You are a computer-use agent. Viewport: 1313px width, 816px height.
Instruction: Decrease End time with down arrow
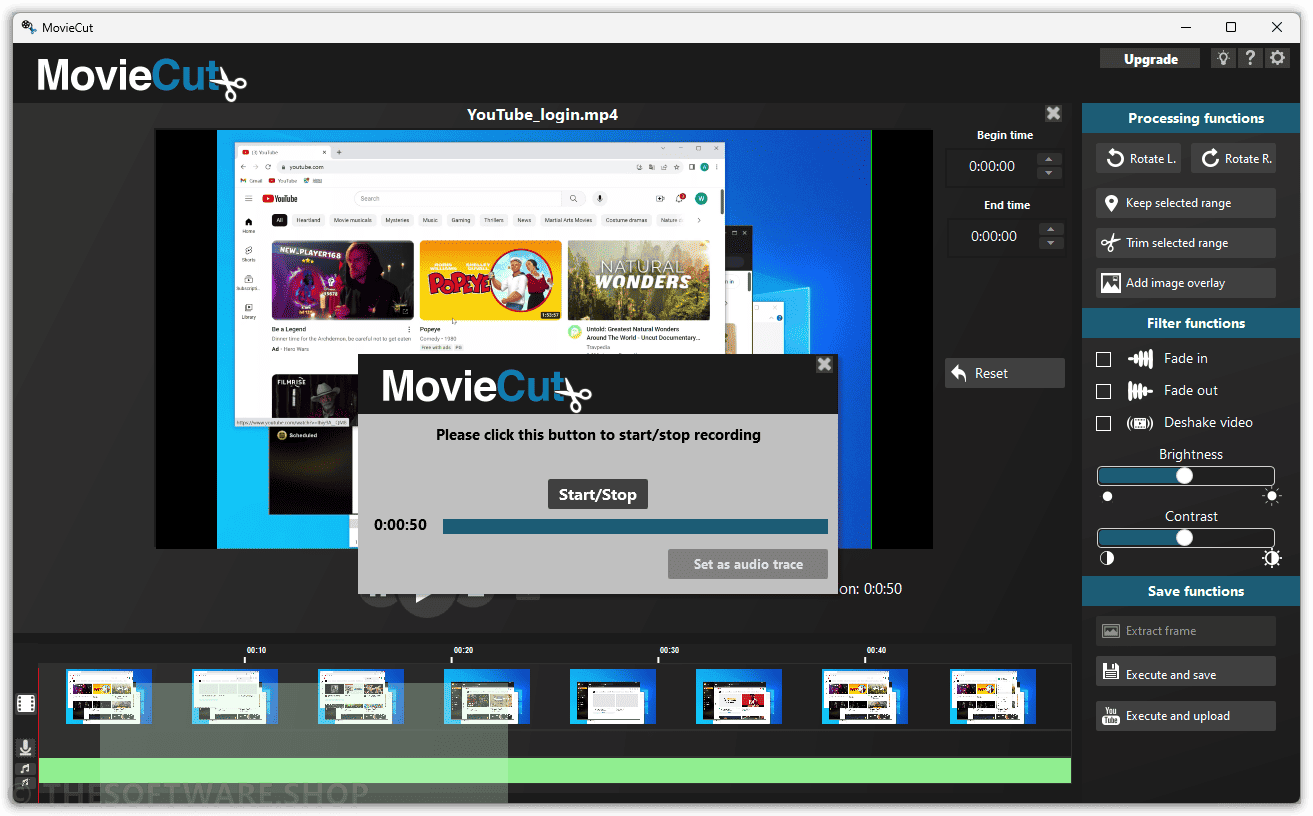tap(1049, 244)
